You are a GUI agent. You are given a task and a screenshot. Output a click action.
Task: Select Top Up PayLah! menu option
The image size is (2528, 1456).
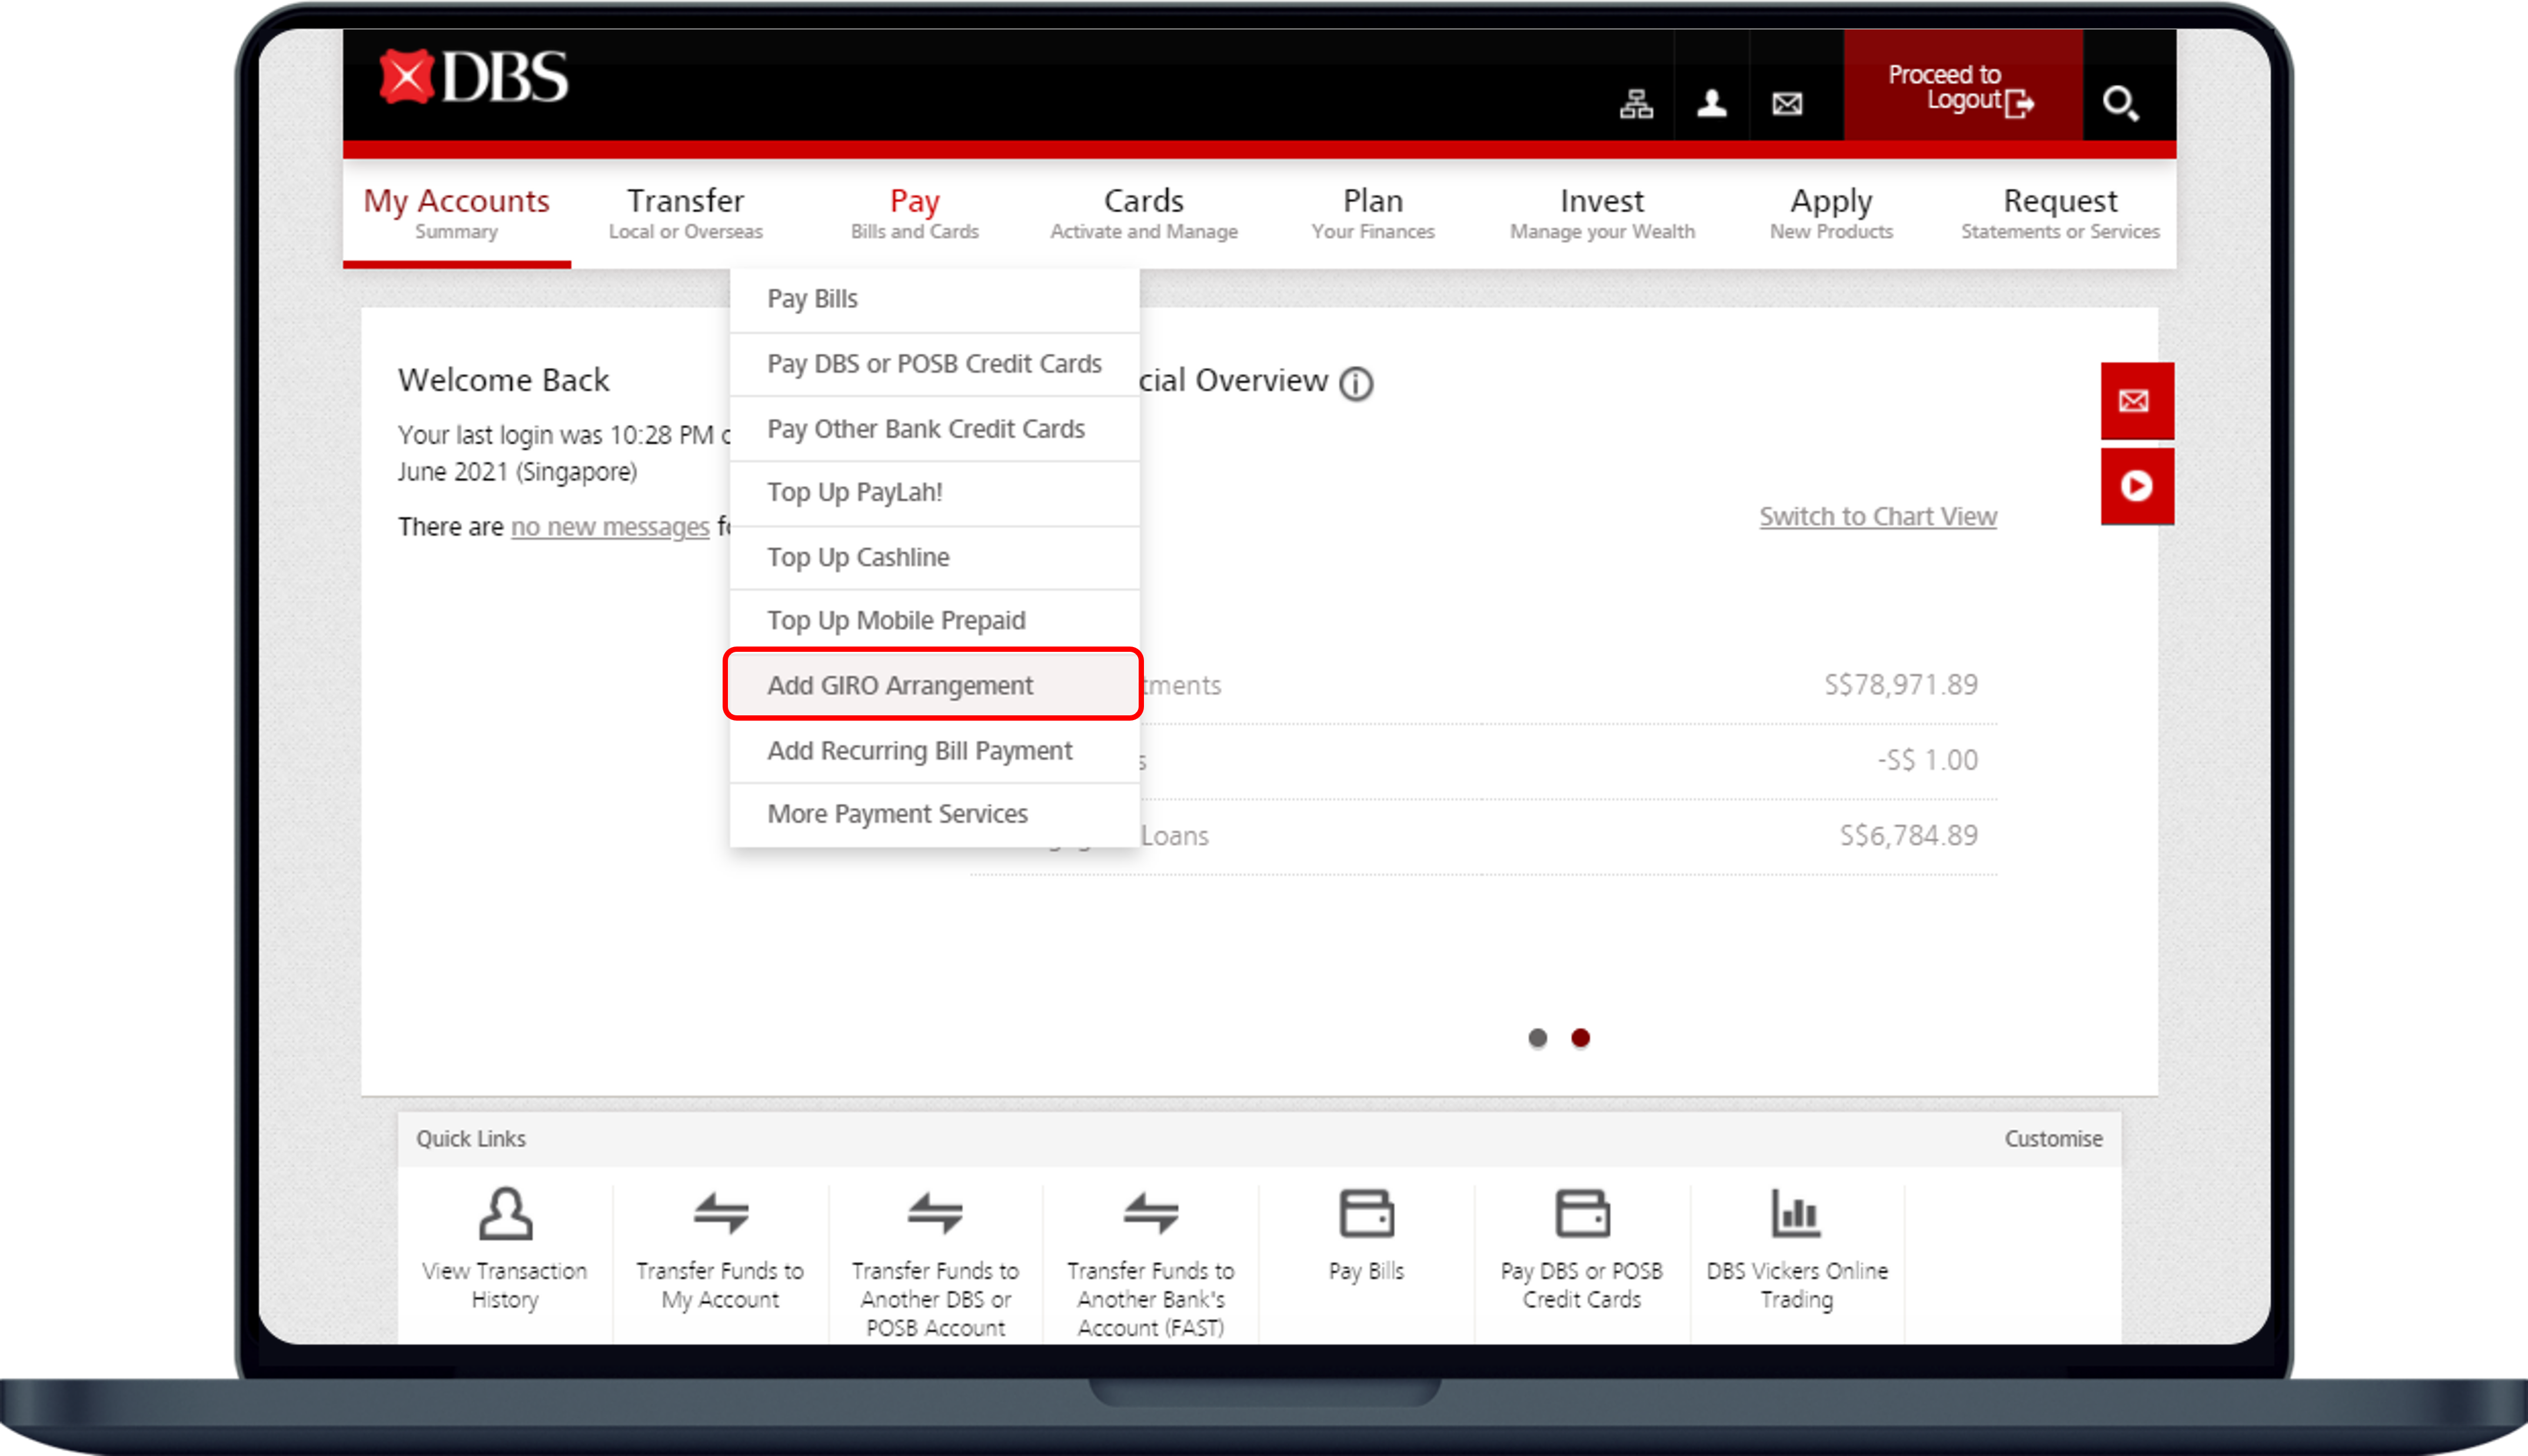click(855, 493)
